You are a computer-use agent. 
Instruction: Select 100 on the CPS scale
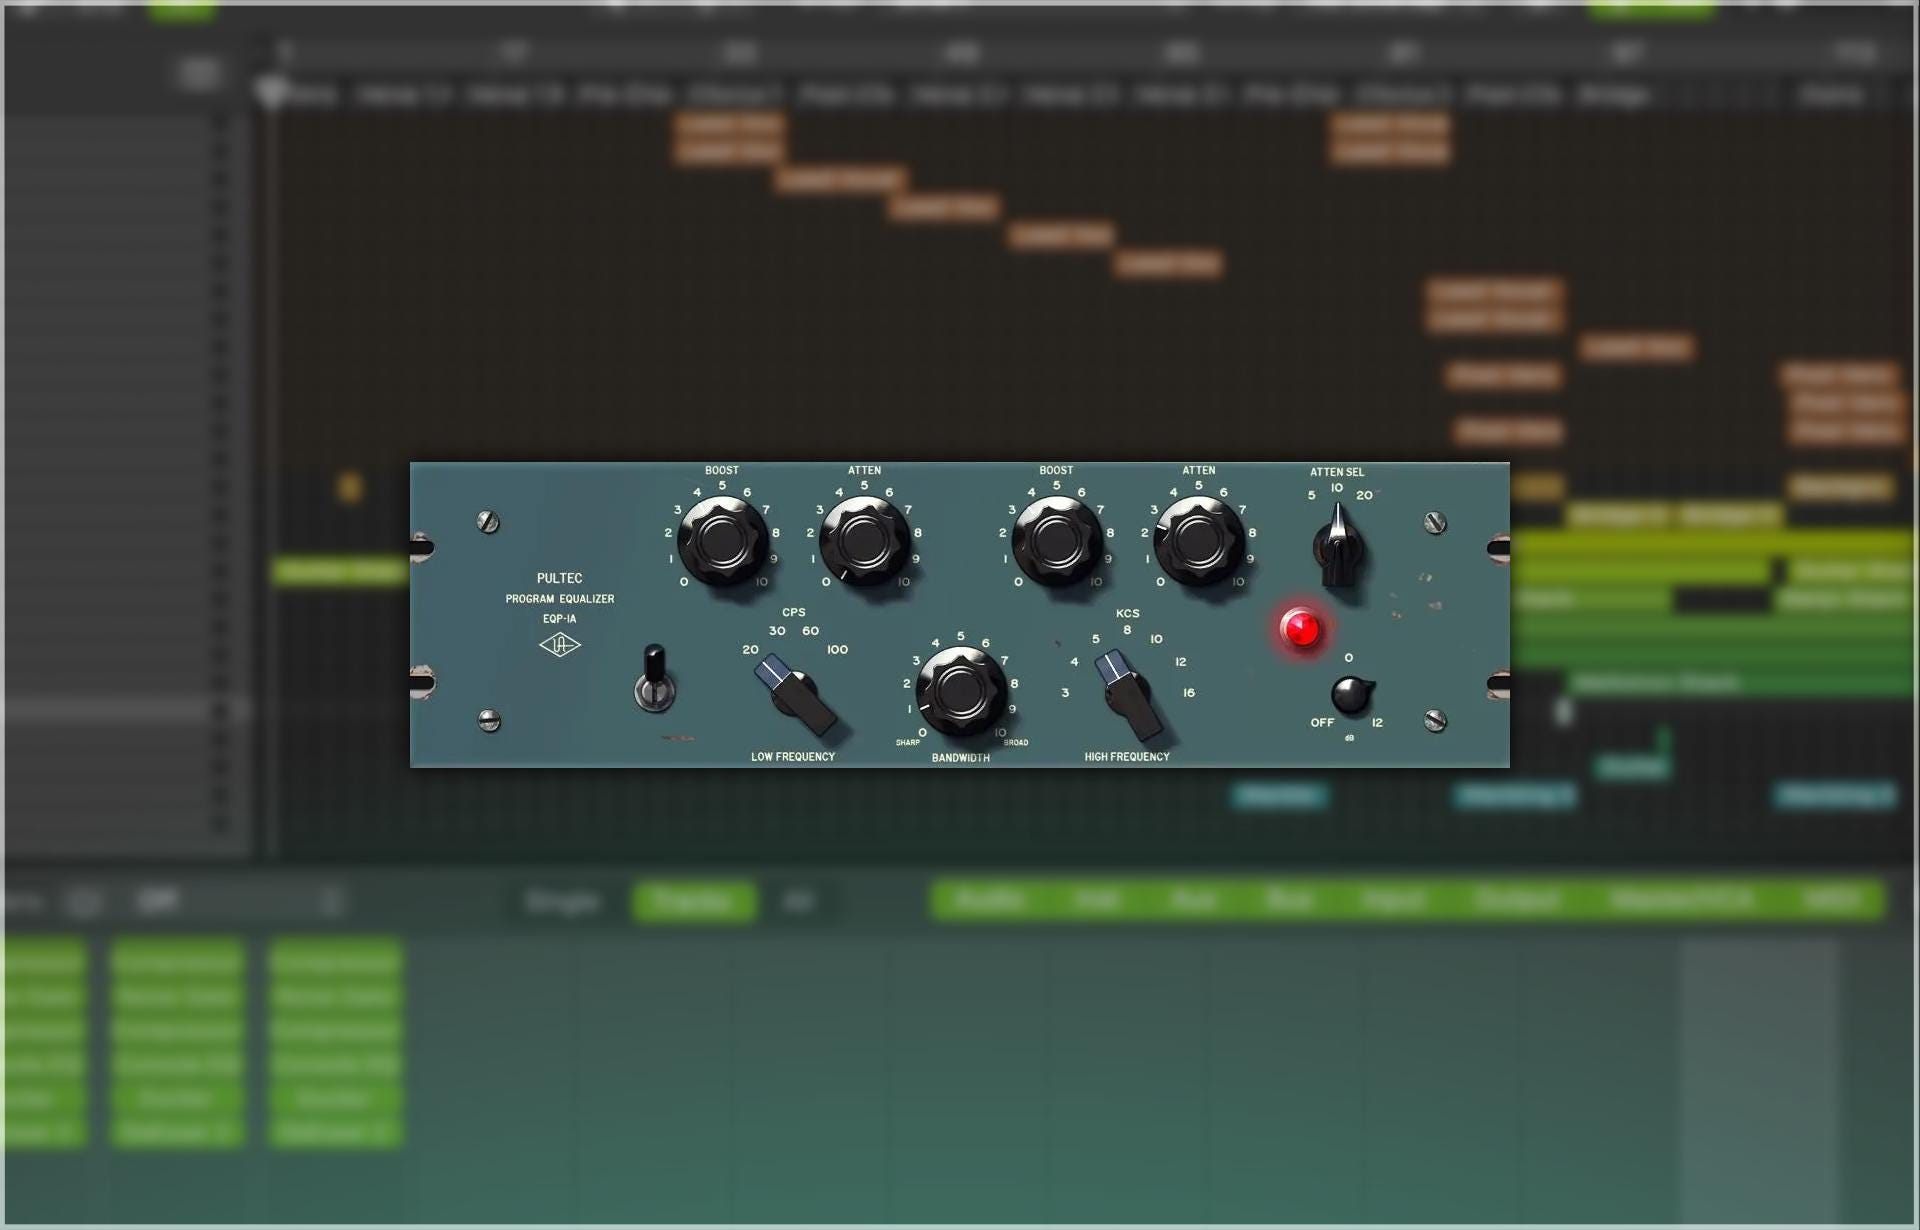(837, 650)
